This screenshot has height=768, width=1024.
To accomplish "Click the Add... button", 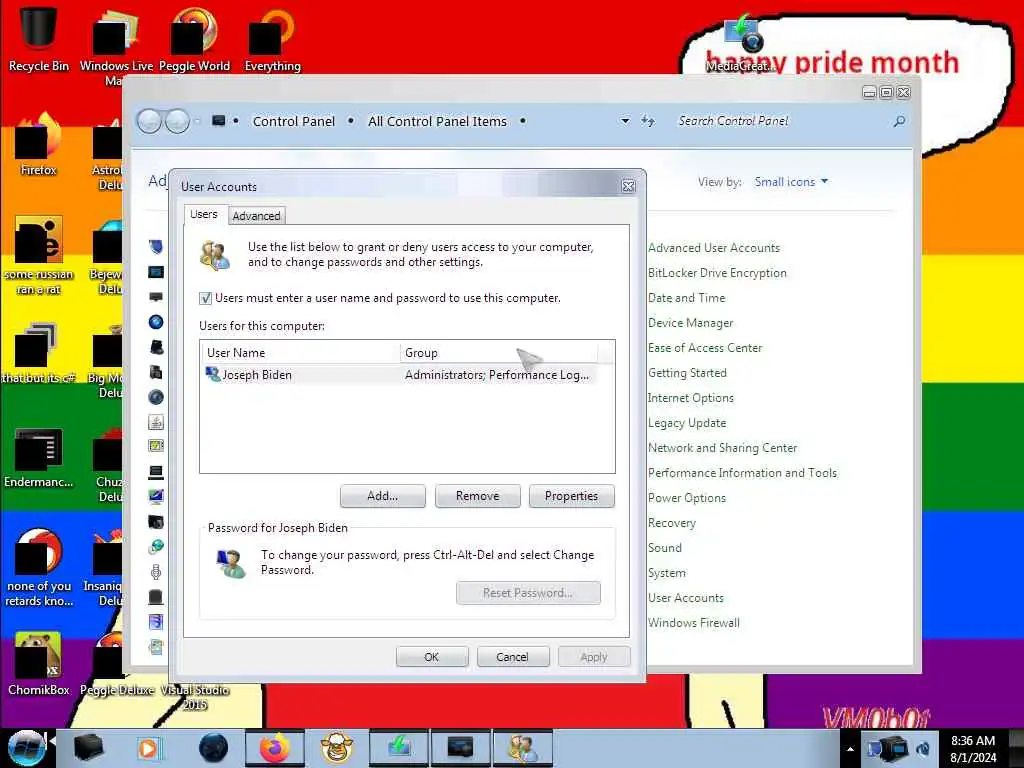I will coord(382,496).
